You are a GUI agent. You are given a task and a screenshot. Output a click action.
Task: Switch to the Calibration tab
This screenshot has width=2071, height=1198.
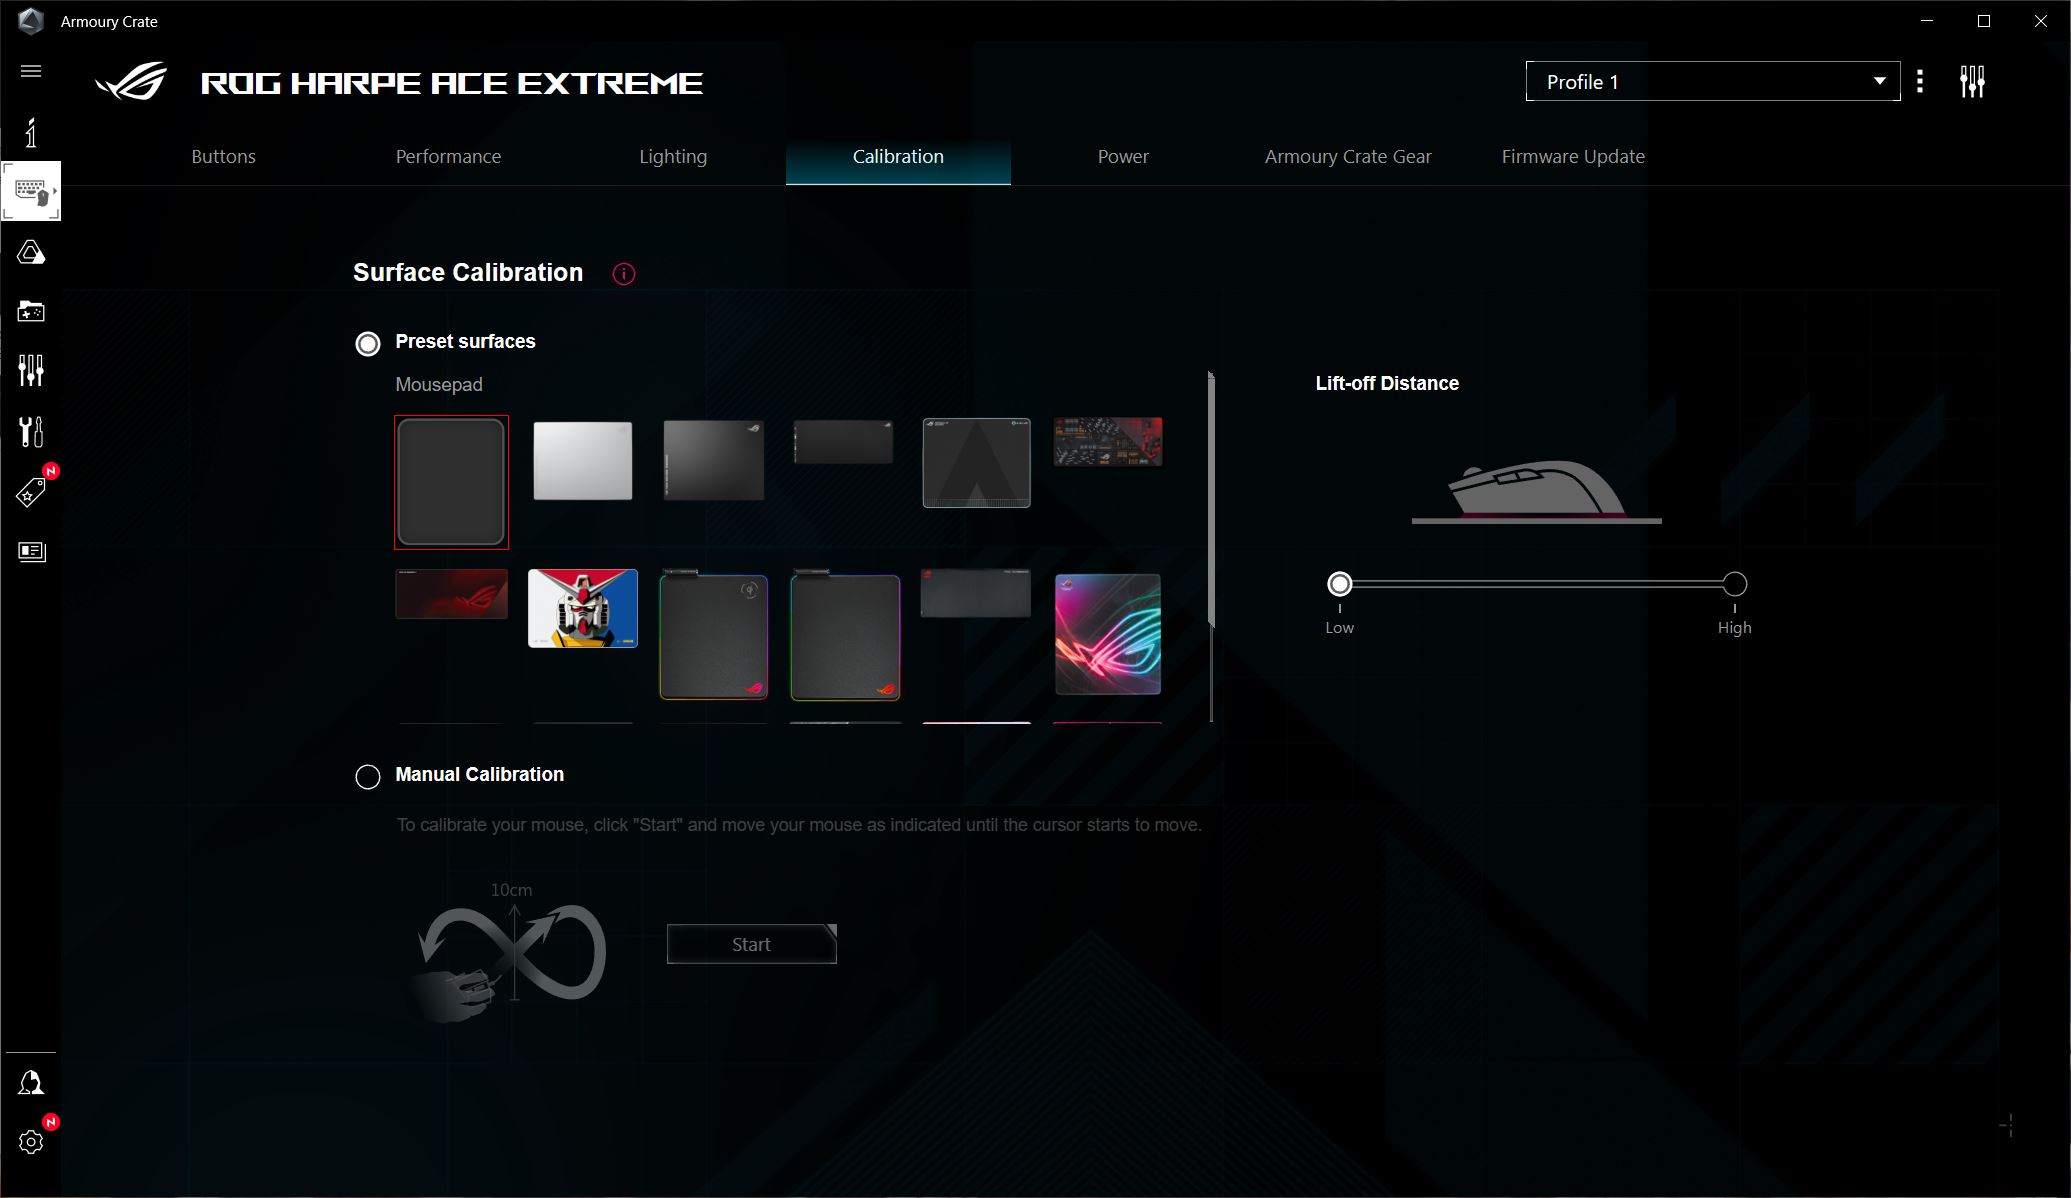point(898,157)
